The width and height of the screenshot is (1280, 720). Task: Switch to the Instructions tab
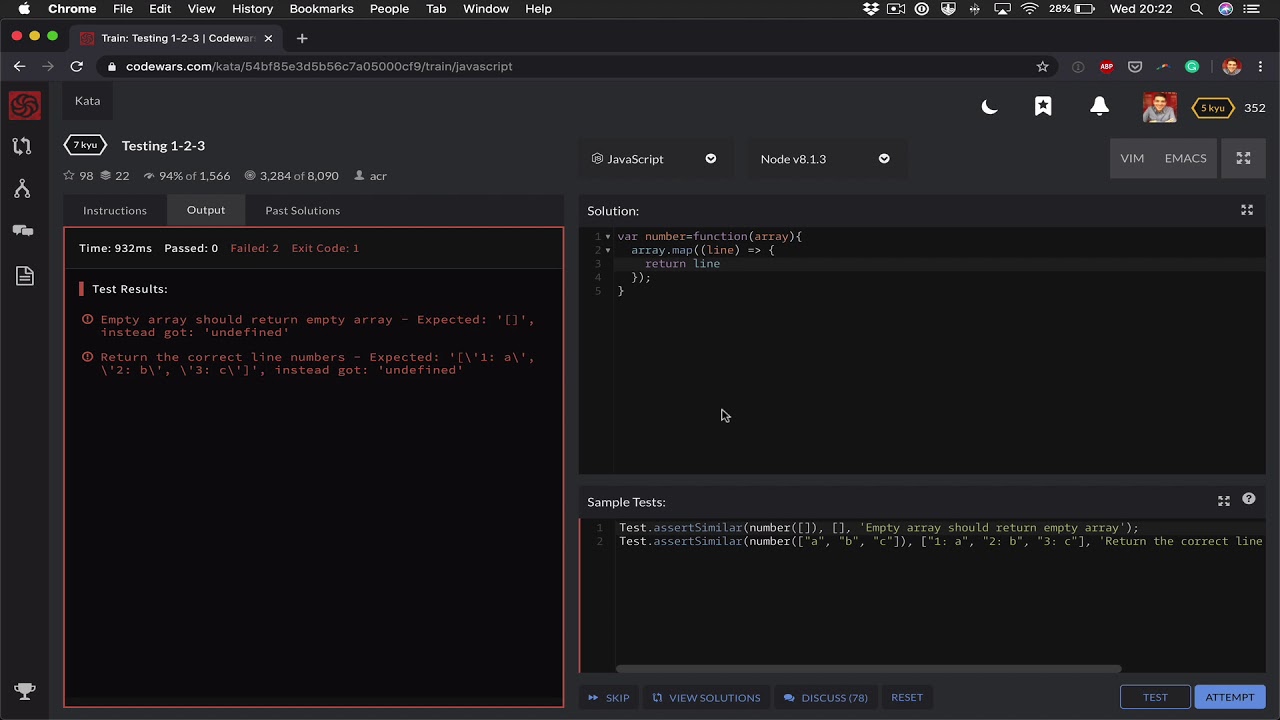[x=115, y=210]
